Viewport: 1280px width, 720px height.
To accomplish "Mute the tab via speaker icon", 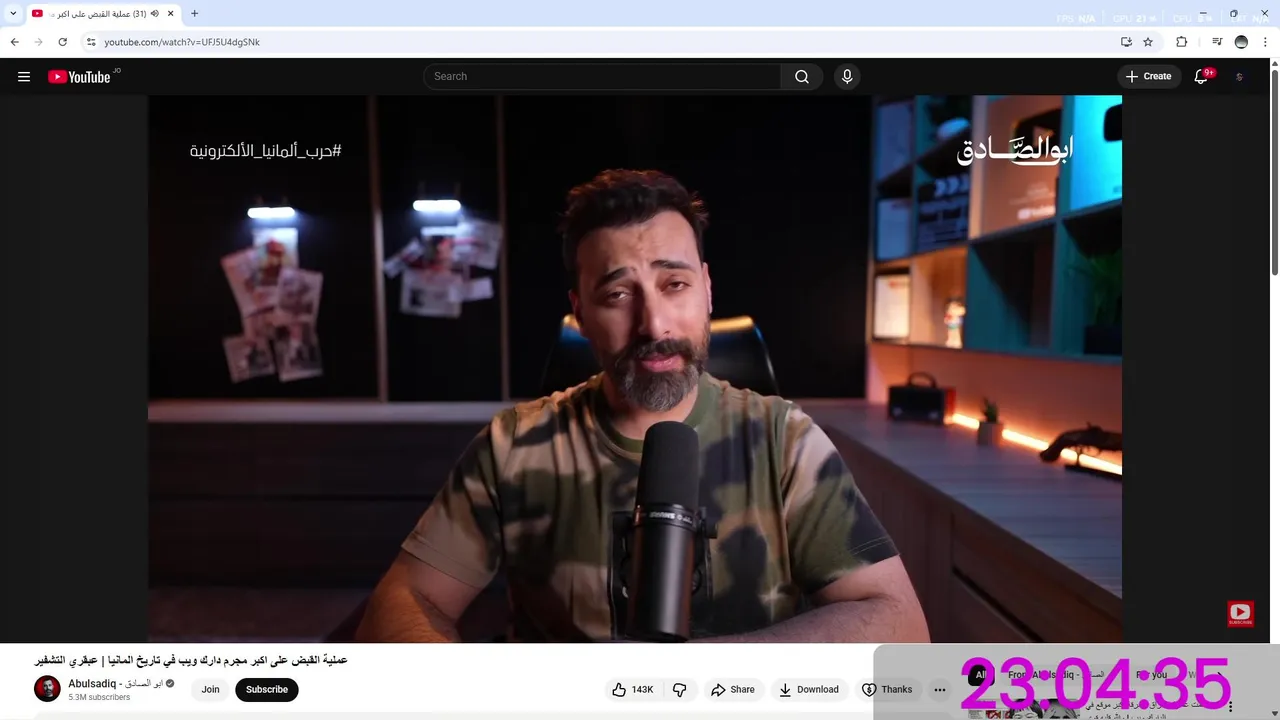I will 155,14.
